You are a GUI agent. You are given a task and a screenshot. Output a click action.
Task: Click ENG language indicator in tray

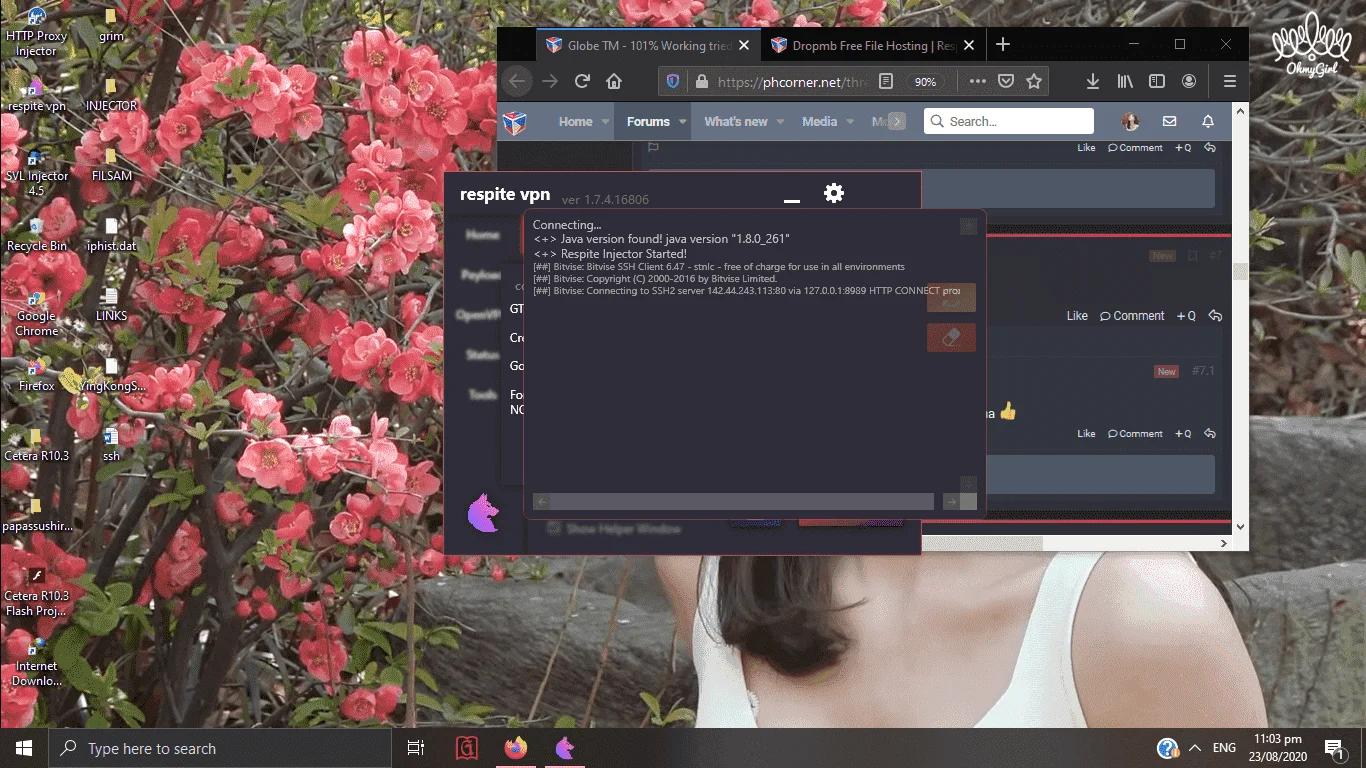1224,748
